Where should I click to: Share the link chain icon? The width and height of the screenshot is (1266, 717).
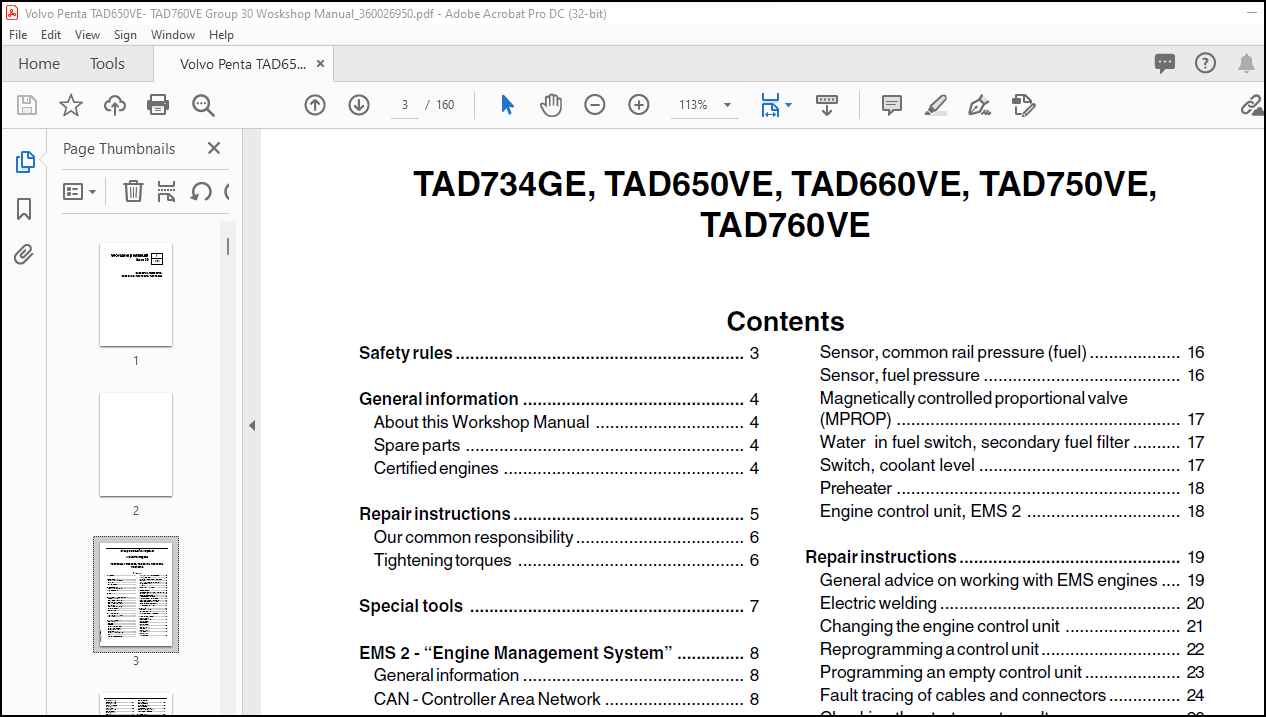1251,105
